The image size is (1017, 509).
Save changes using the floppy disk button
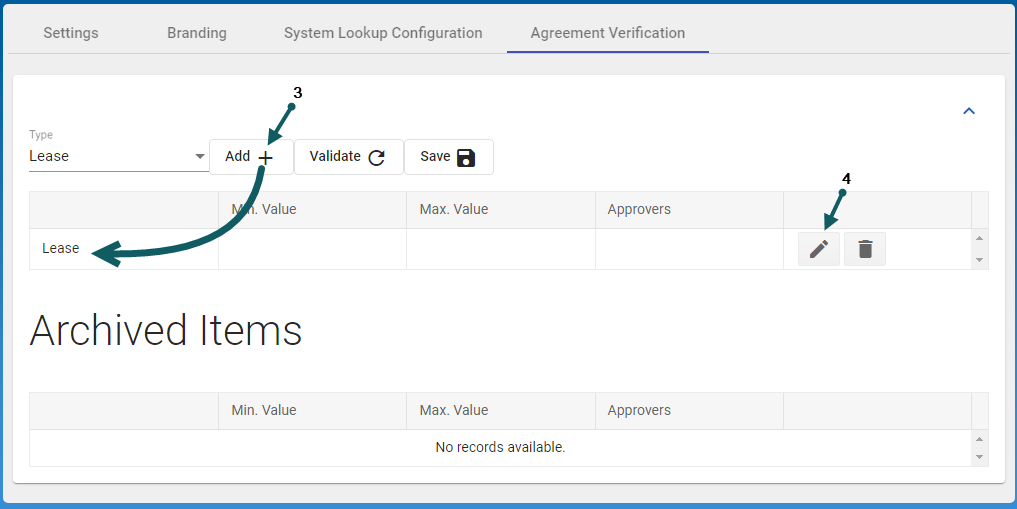[x=448, y=157]
